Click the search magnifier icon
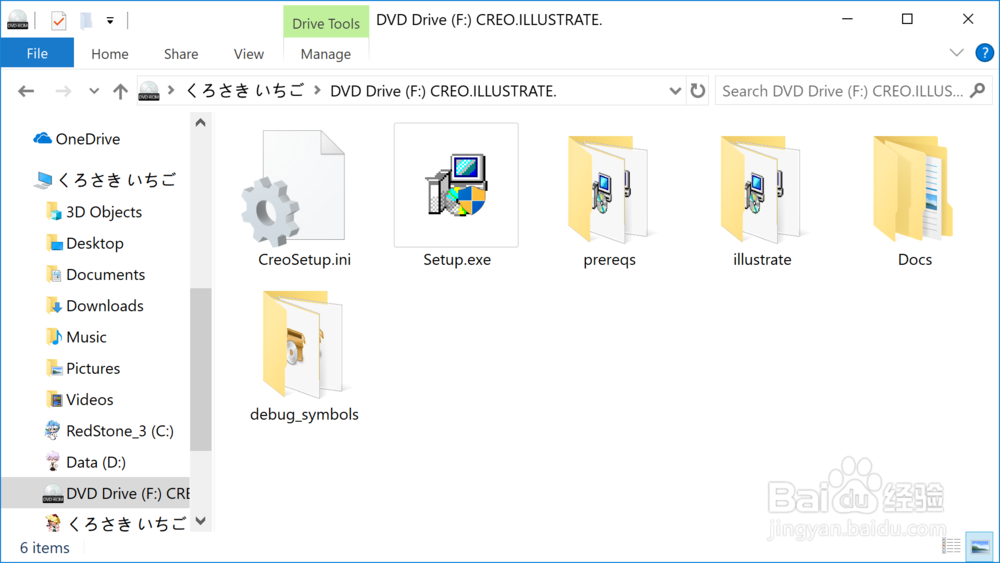 point(977,91)
